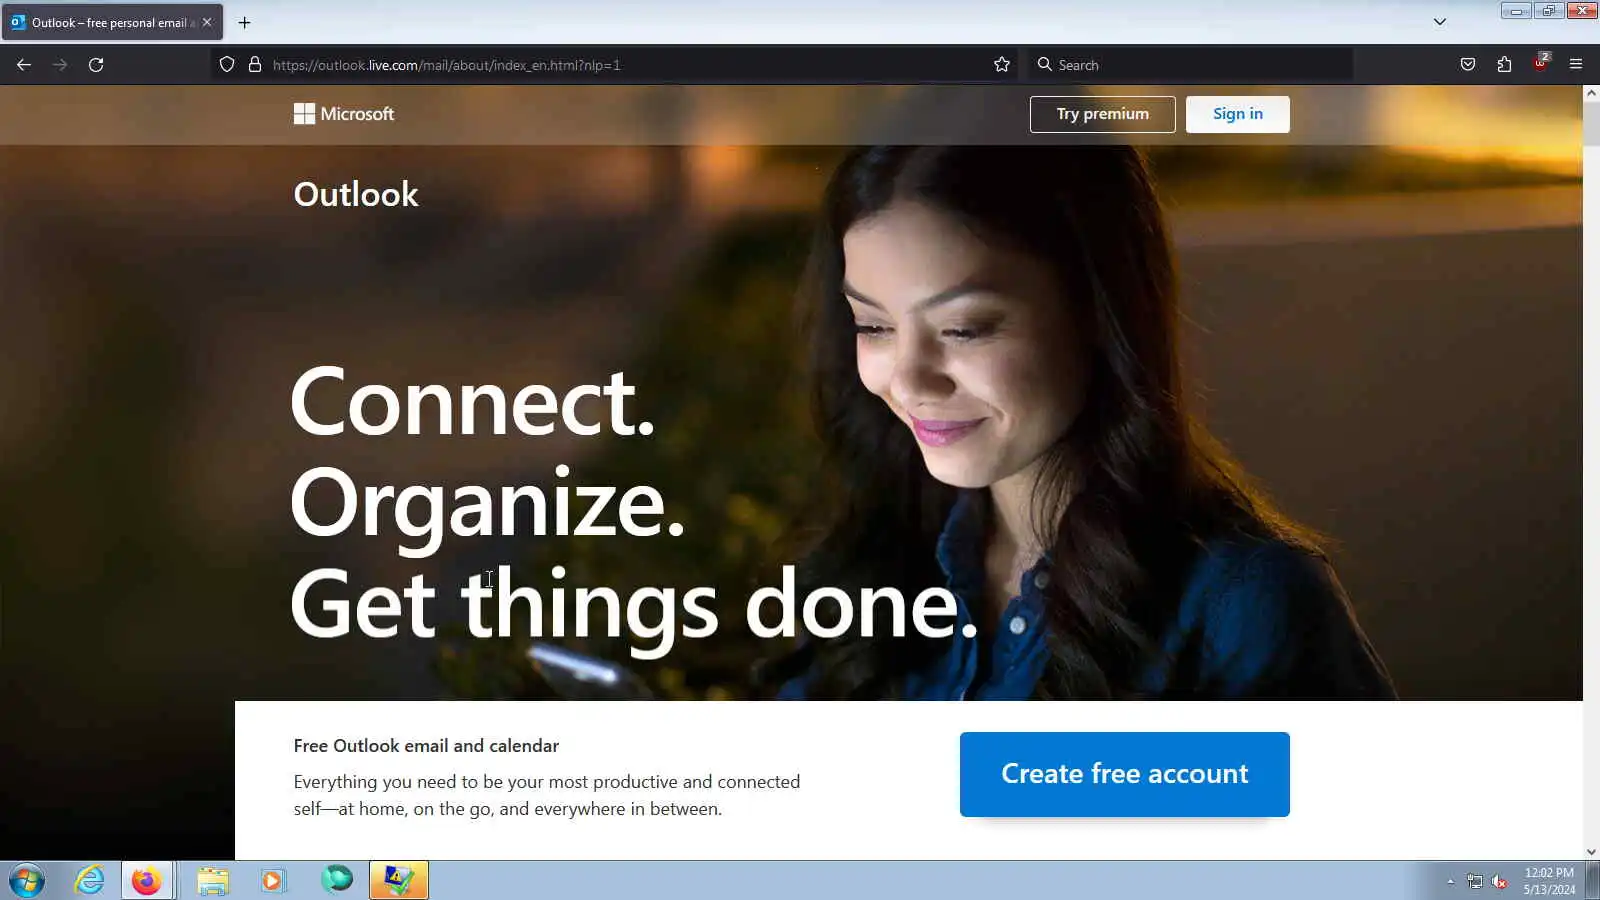Click the Try premium button
Screen dimensions: 1600x900
(x=1103, y=114)
